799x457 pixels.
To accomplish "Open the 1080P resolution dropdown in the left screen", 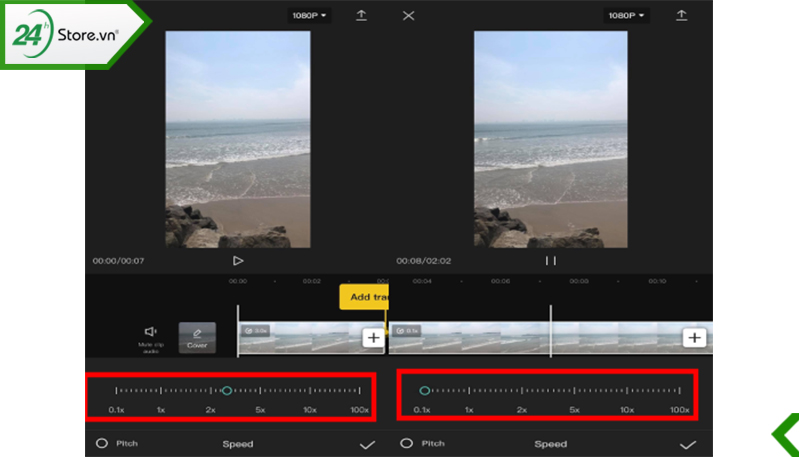I will pos(309,16).
